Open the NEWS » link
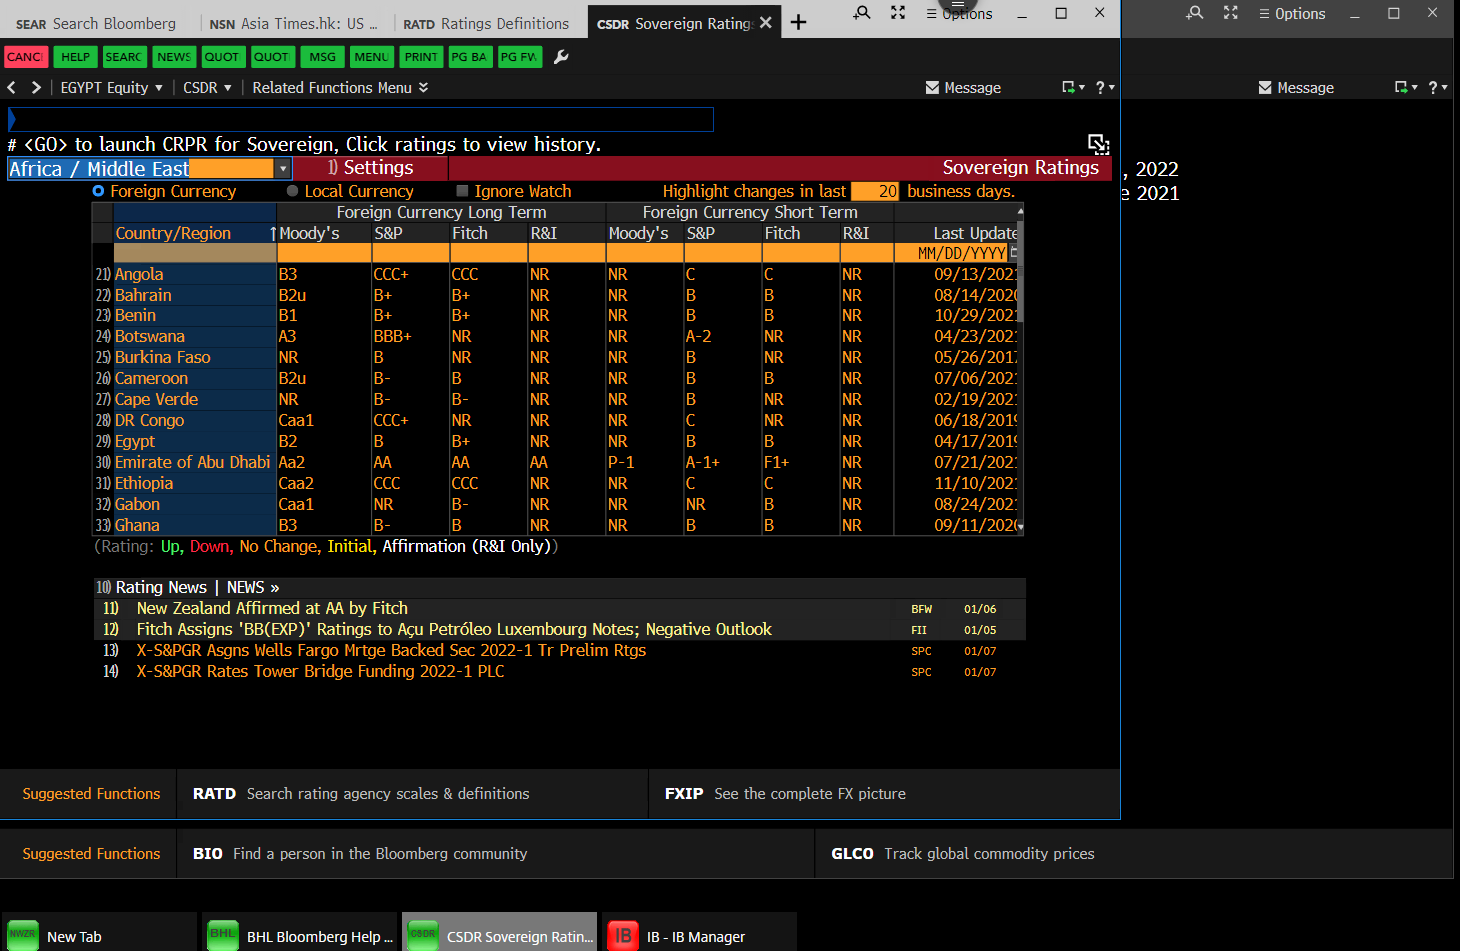 pyautogui.click(x=253, y=588)
